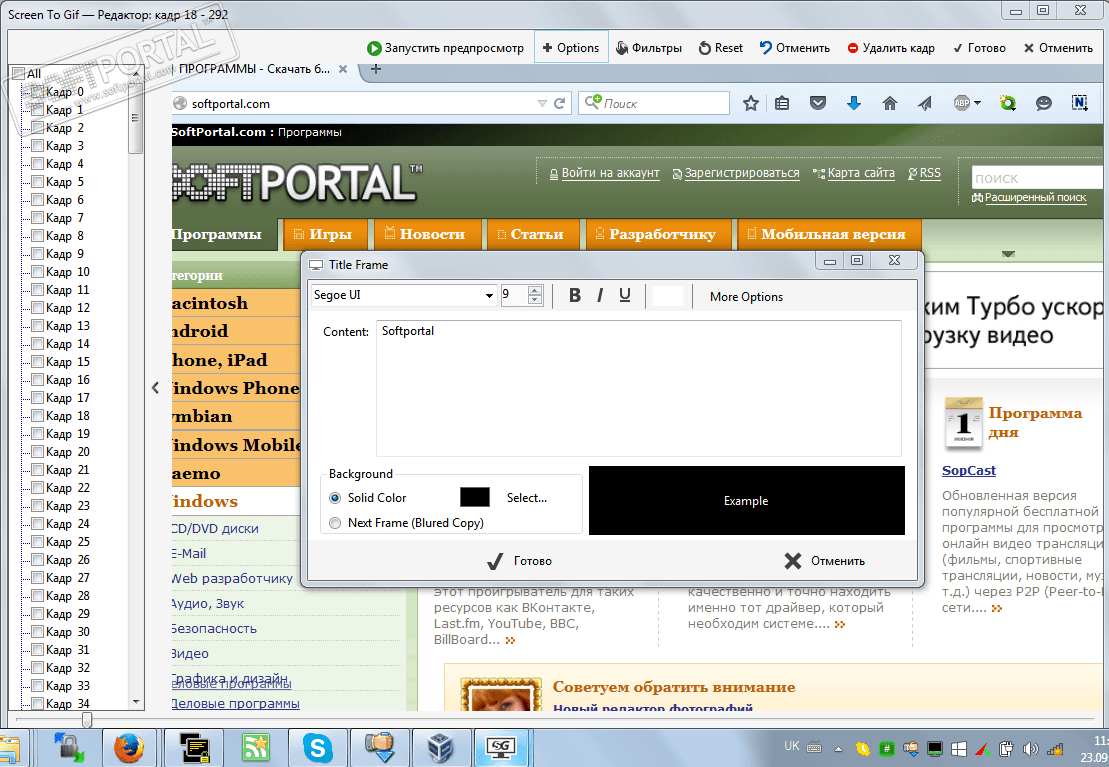Check the Кадр 33 checkbox
The image size is (1109, 767).
37,686
